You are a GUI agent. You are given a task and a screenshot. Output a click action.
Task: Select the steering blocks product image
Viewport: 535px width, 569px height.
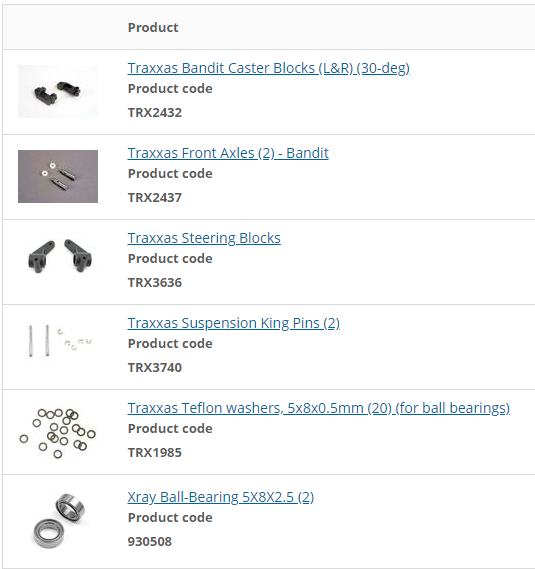pyautogui.click(x=58, y=256)
